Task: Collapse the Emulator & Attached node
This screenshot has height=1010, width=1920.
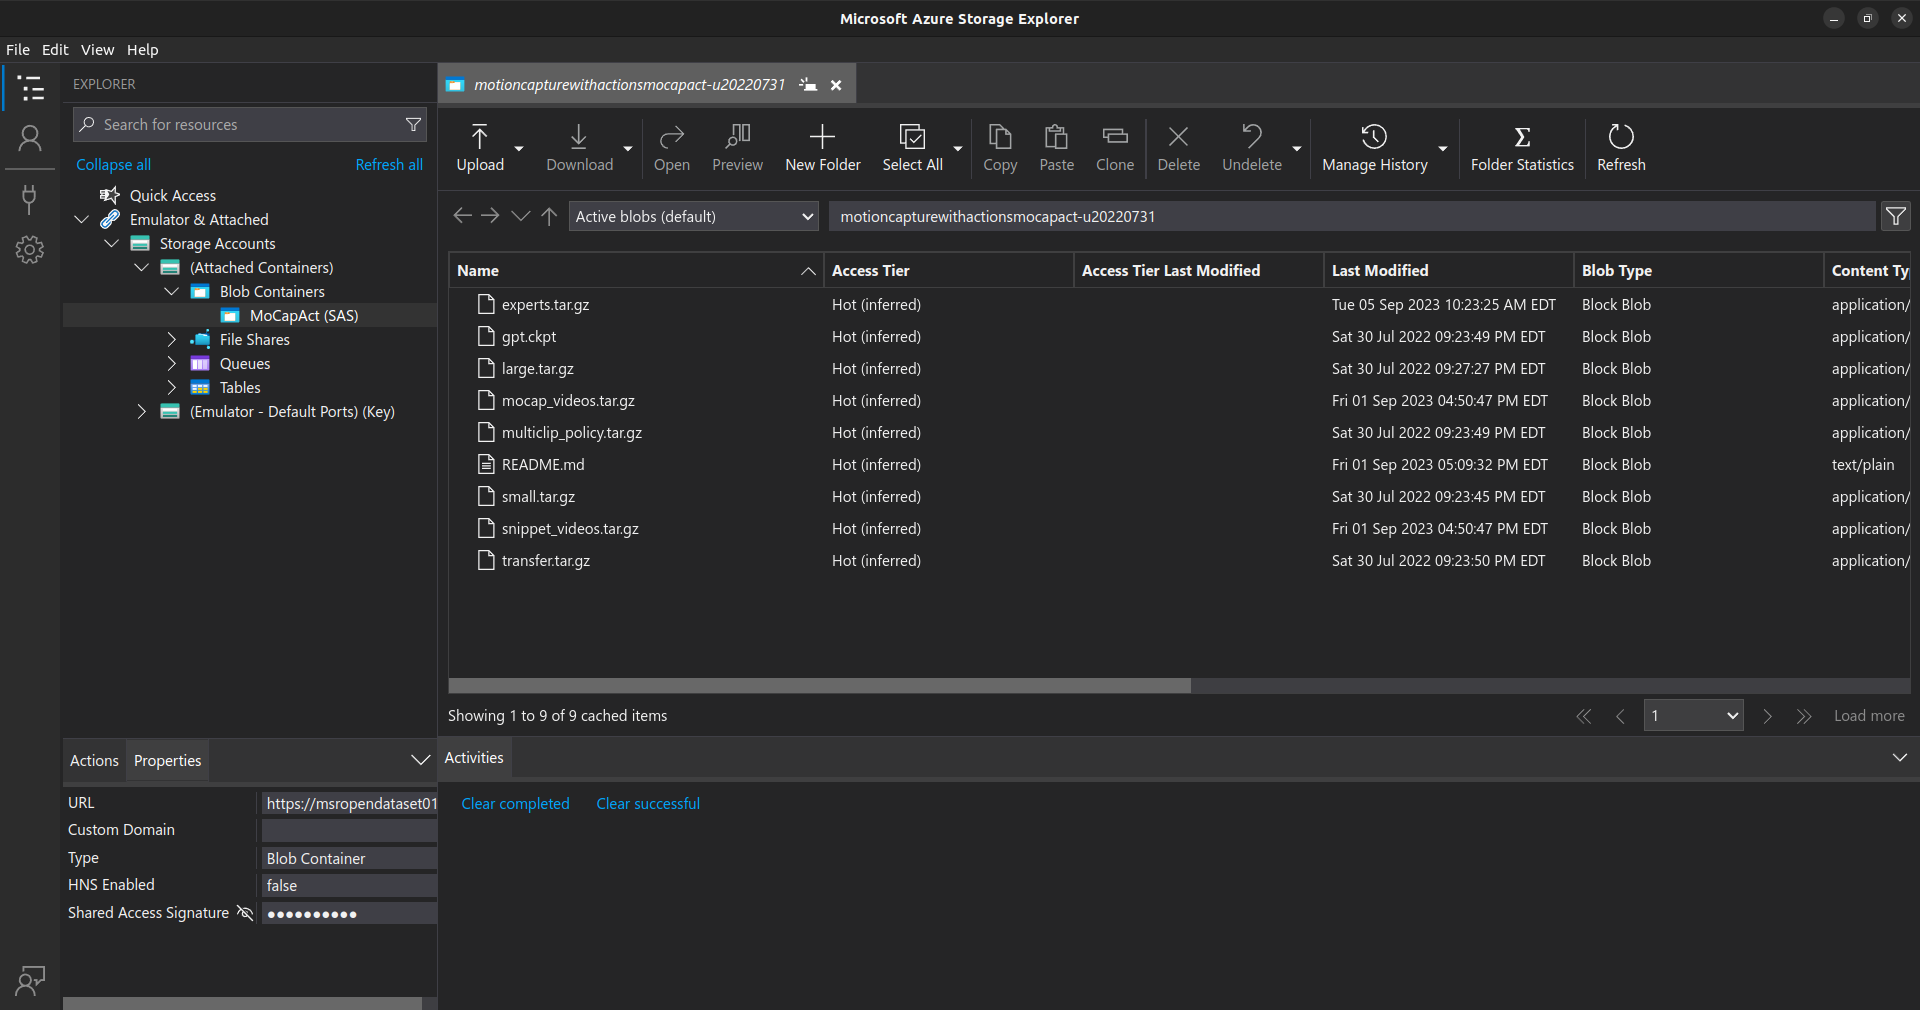Action: click(x=82, y=220)
